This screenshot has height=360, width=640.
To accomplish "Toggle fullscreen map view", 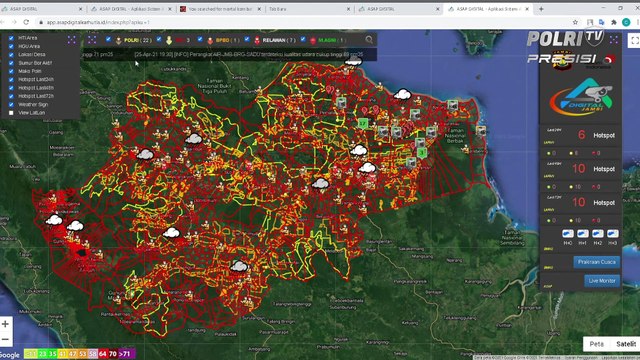I will point(634,40).
